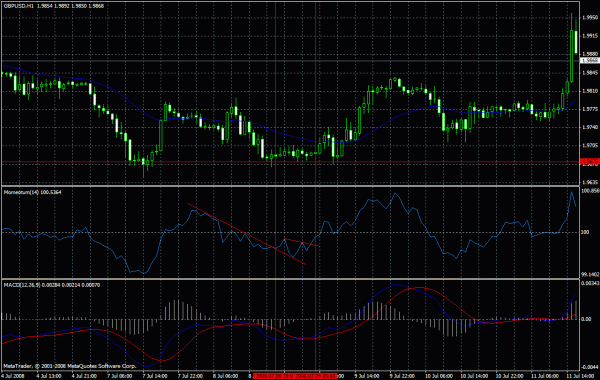Click the 8 Jul 06:00 time label

[226, 376]
